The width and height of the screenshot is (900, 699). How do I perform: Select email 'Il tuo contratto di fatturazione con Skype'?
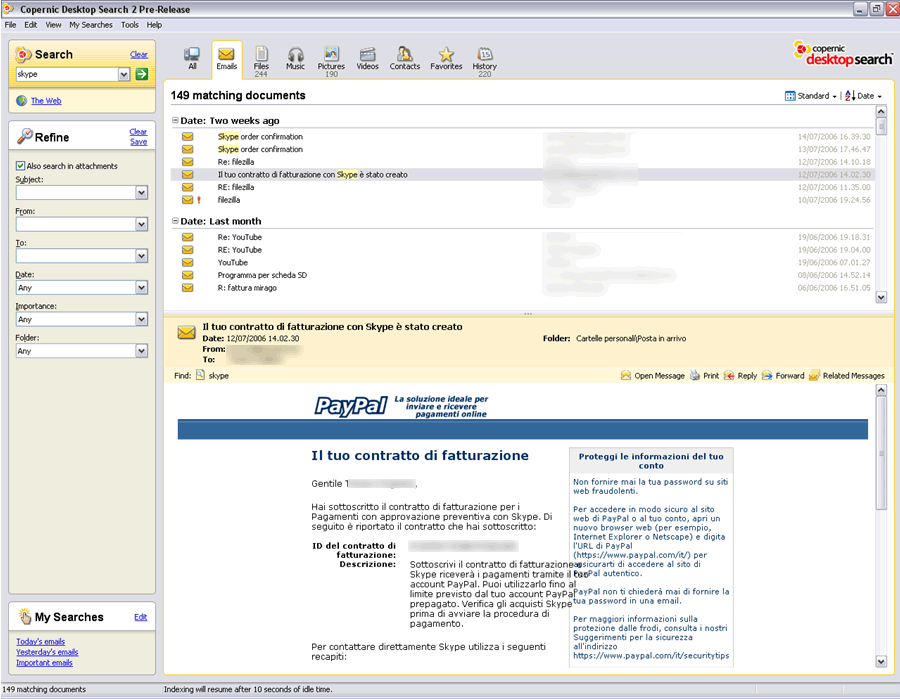[x=522, y=174]
